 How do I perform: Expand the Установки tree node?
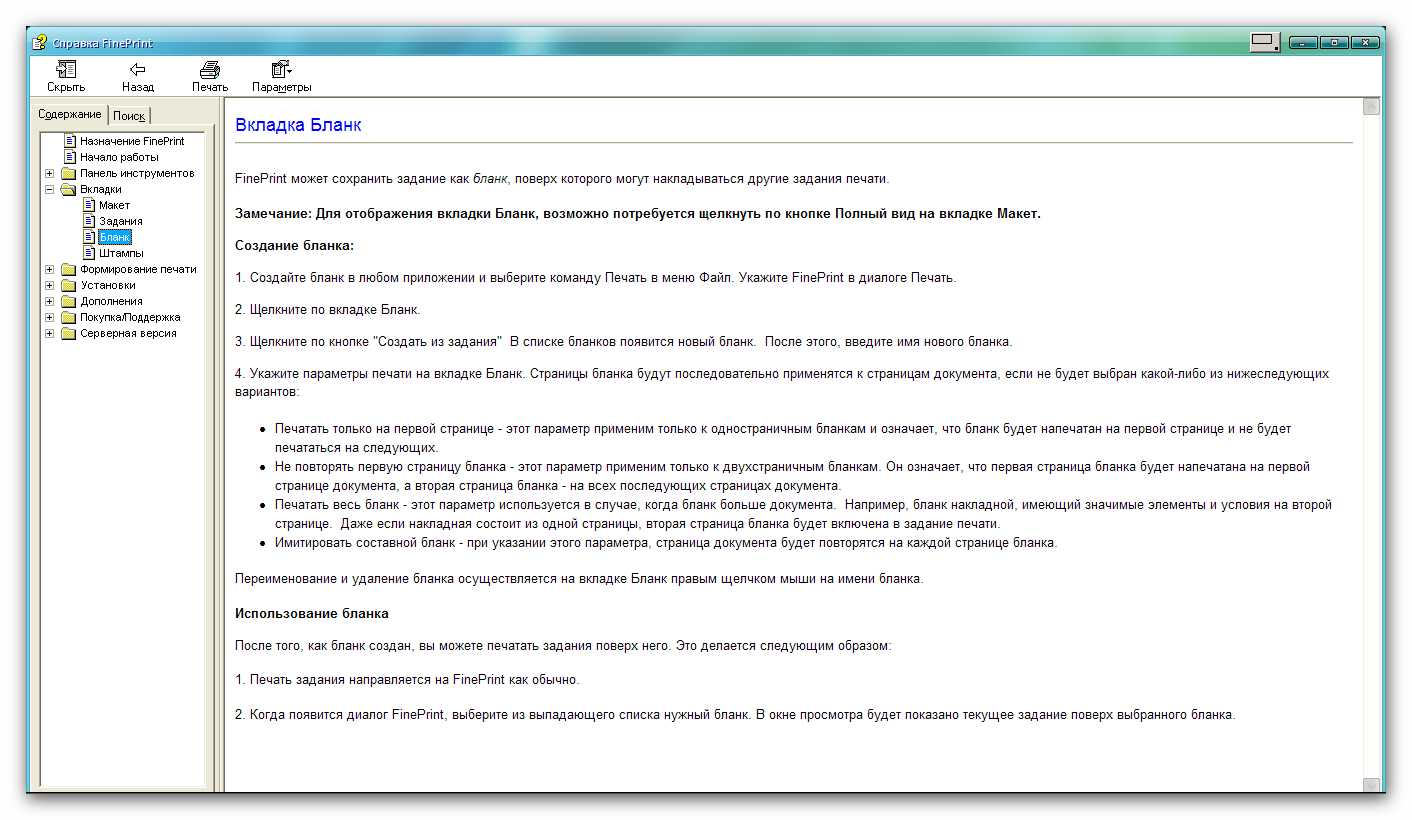pos(50,285)
